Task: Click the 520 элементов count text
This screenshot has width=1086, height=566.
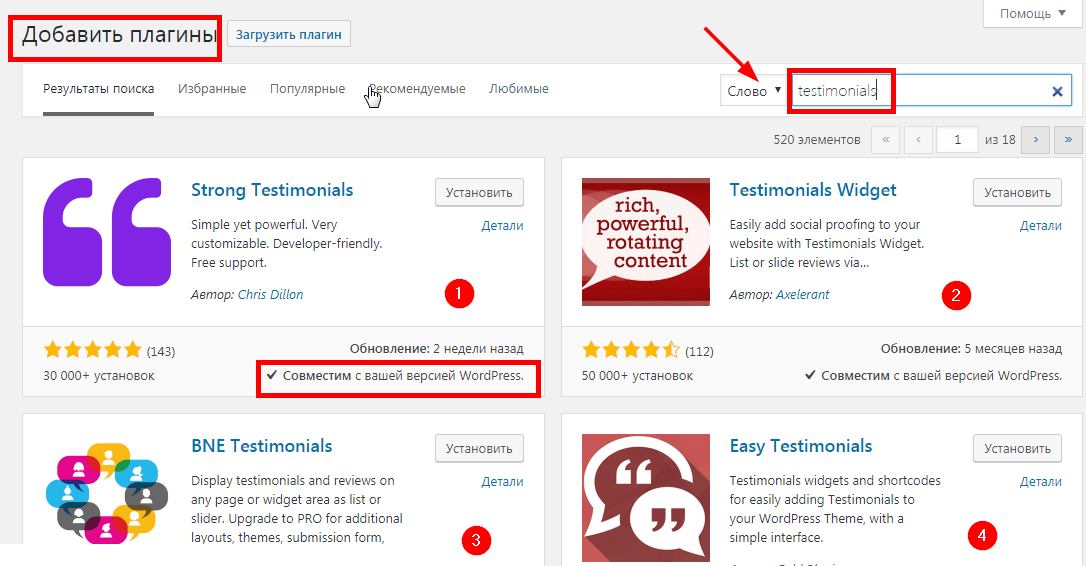Action: click(817, 139)
